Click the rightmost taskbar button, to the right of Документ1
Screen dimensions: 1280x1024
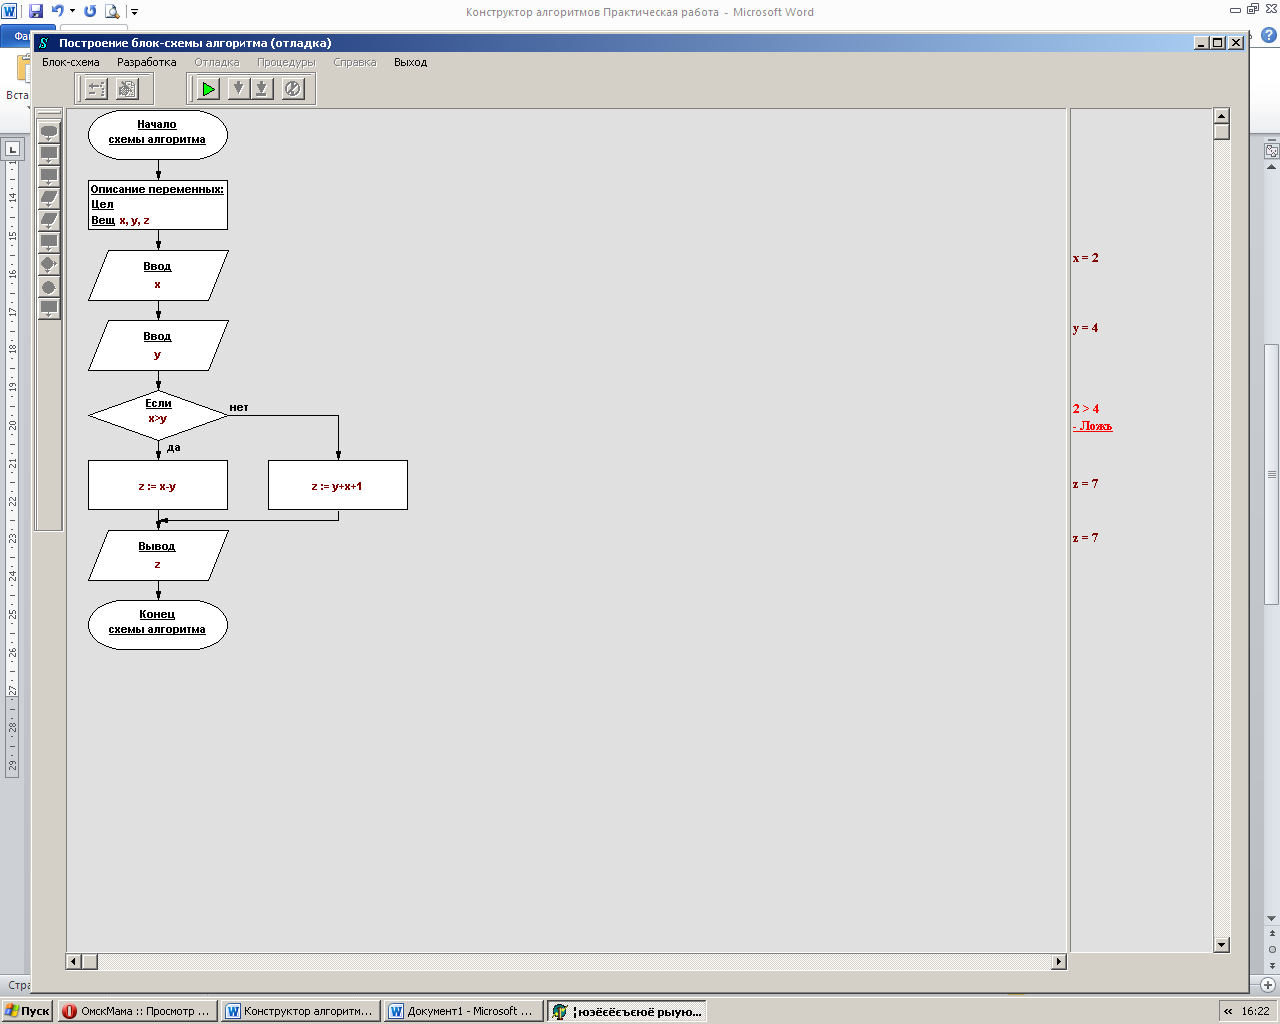pos(627,1011)
